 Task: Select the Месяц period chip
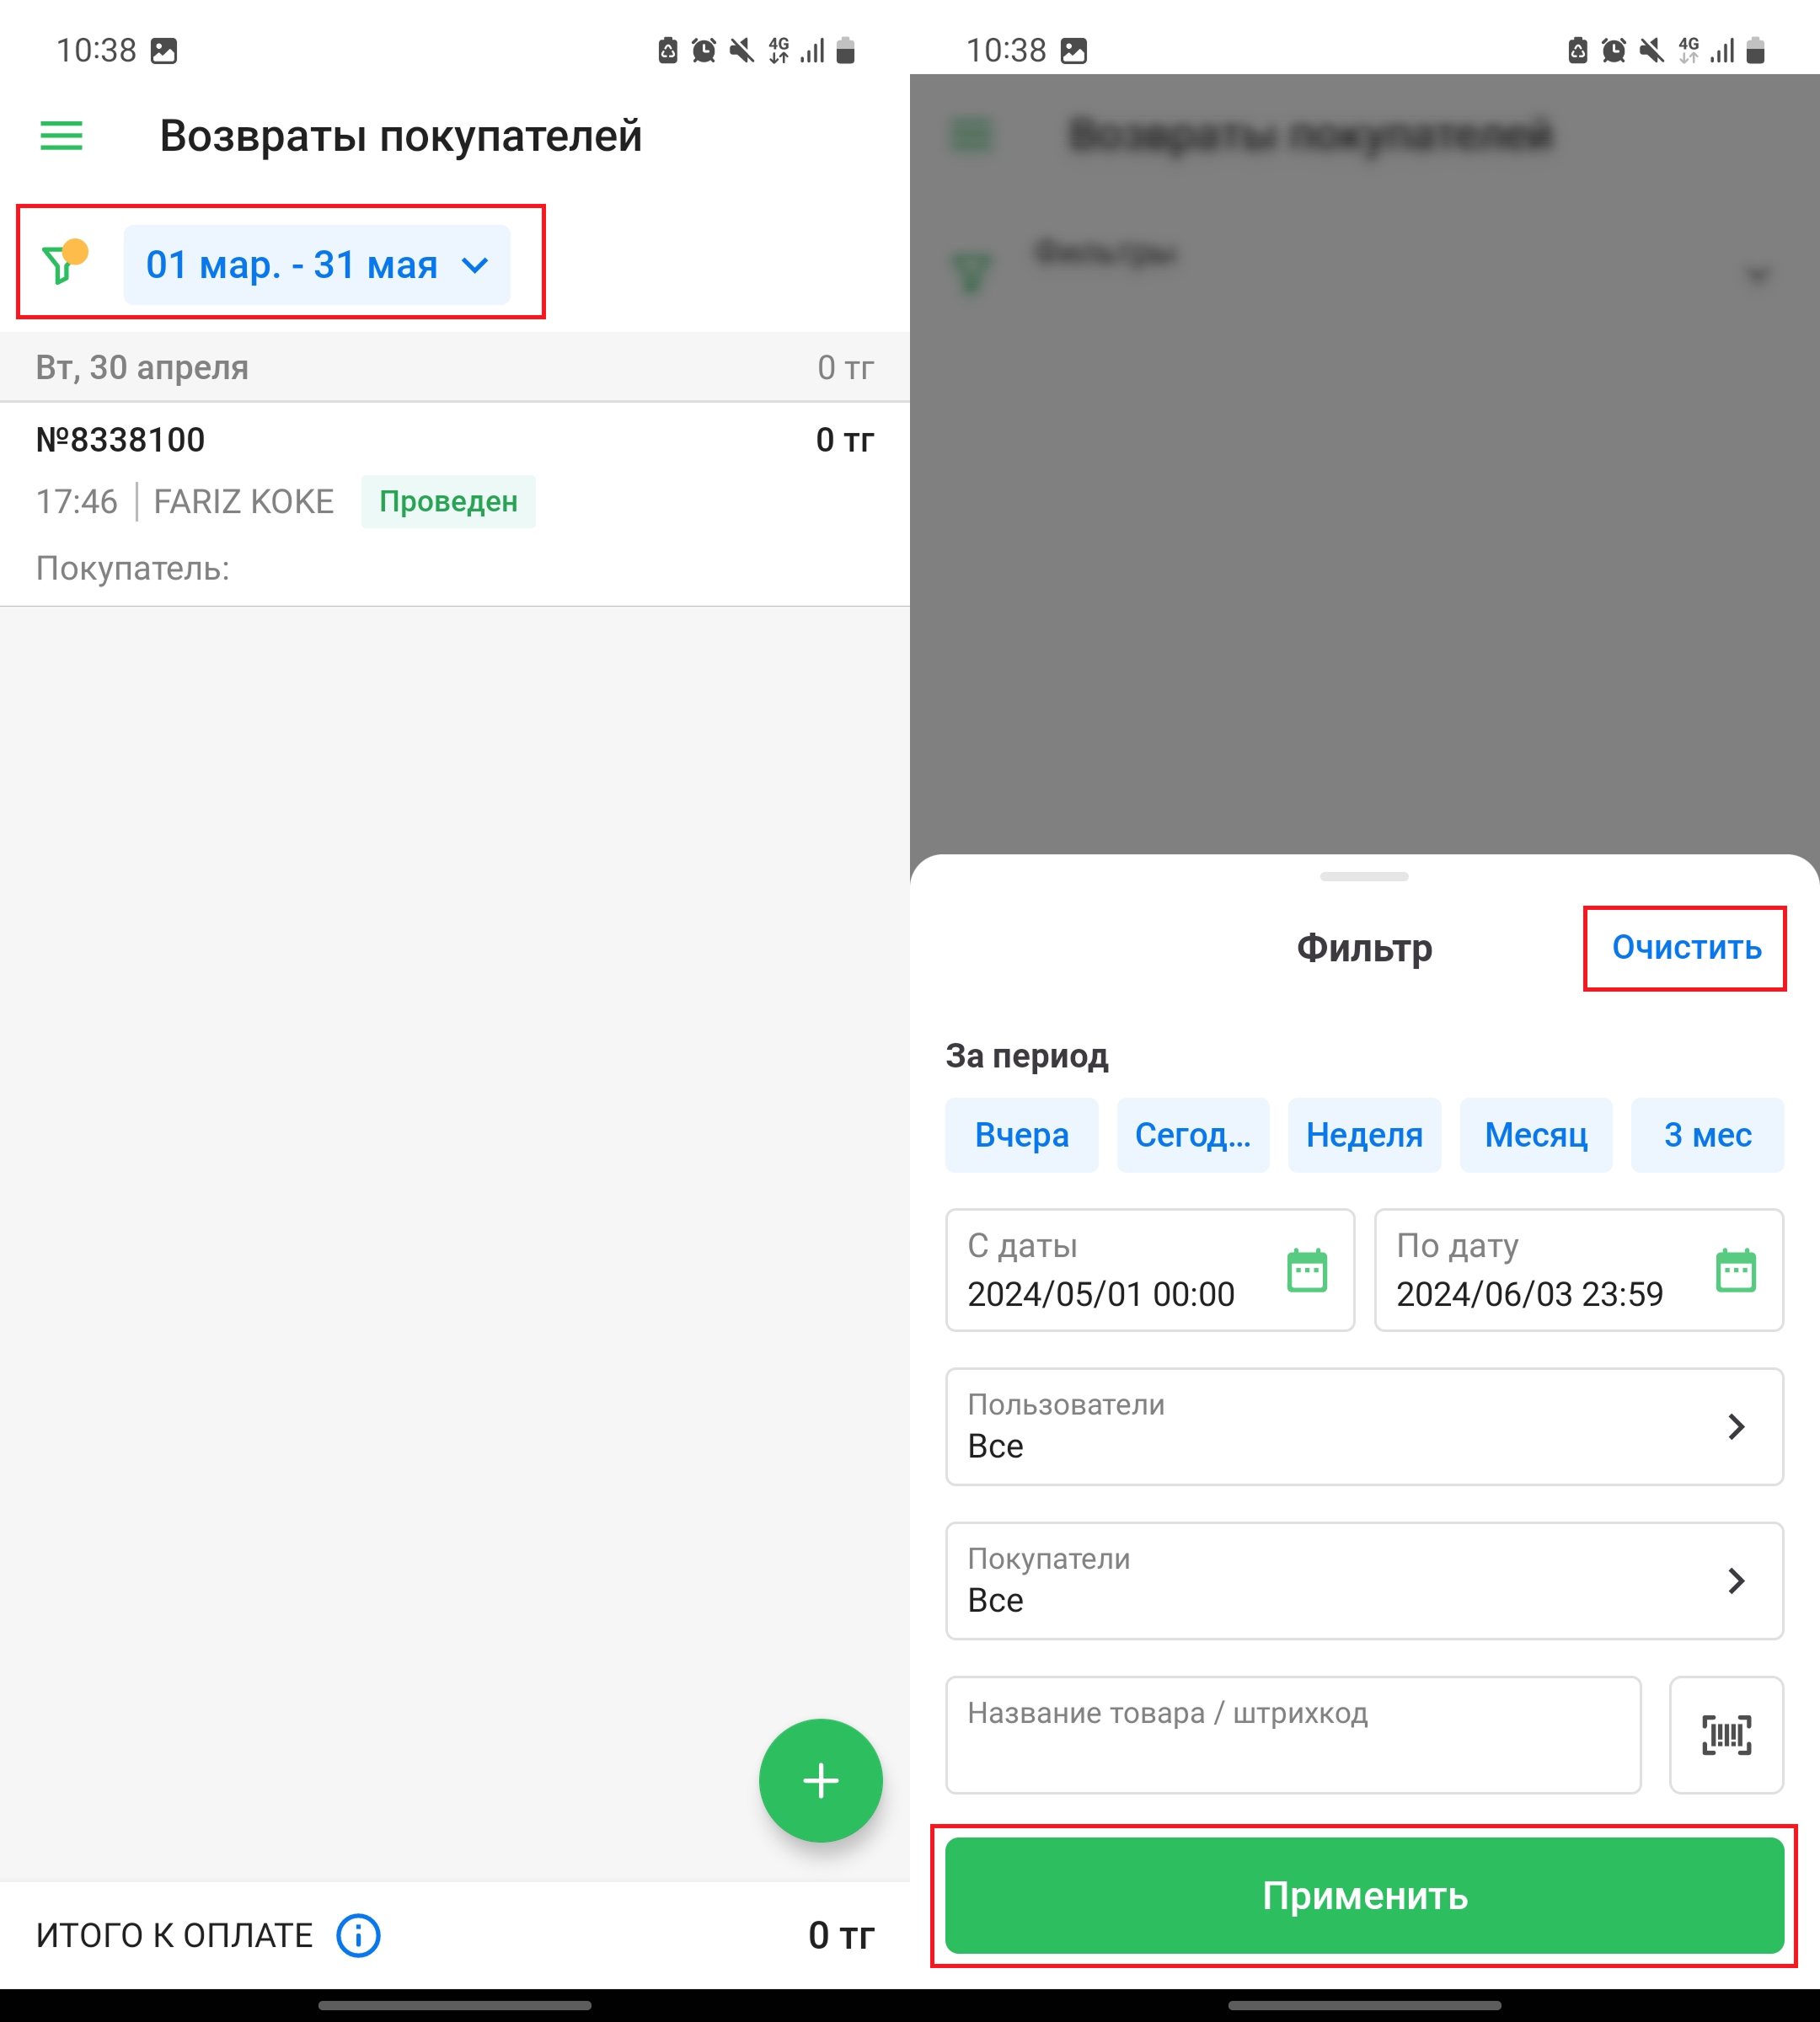pyautogui.click(x=1536, y=1135)
